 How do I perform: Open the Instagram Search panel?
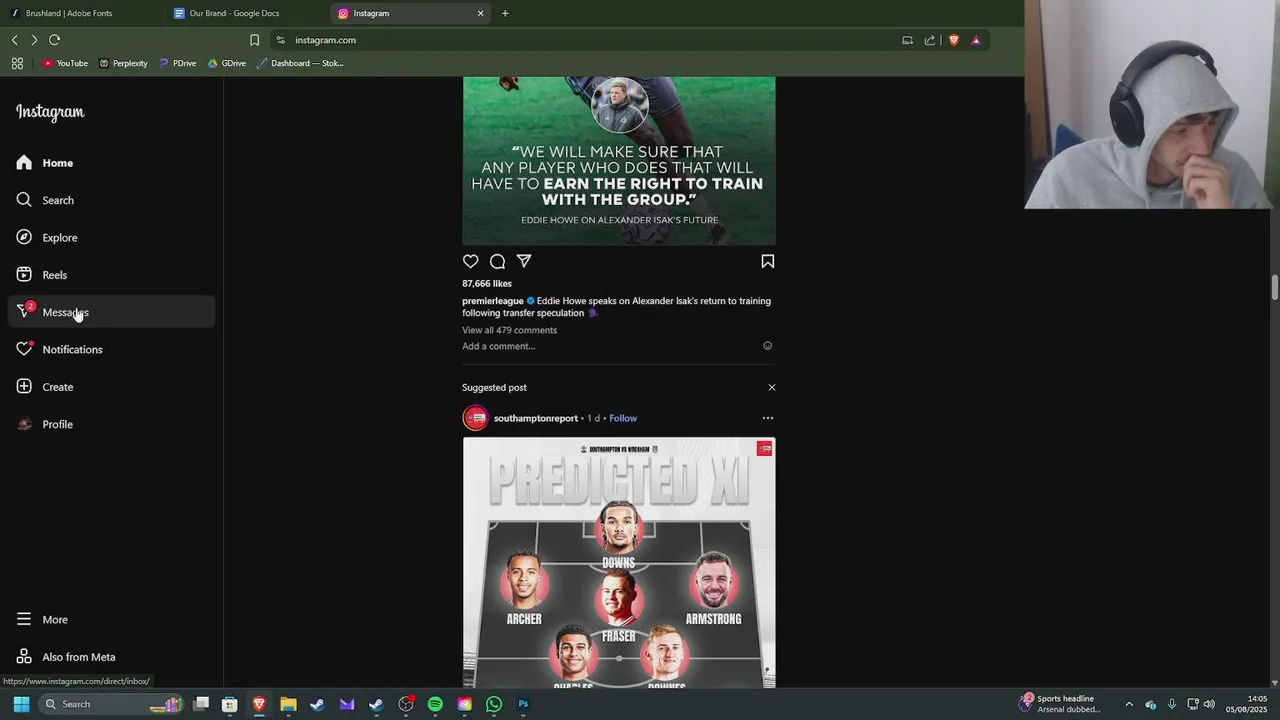pyautogui.click(x=112, y=200)
